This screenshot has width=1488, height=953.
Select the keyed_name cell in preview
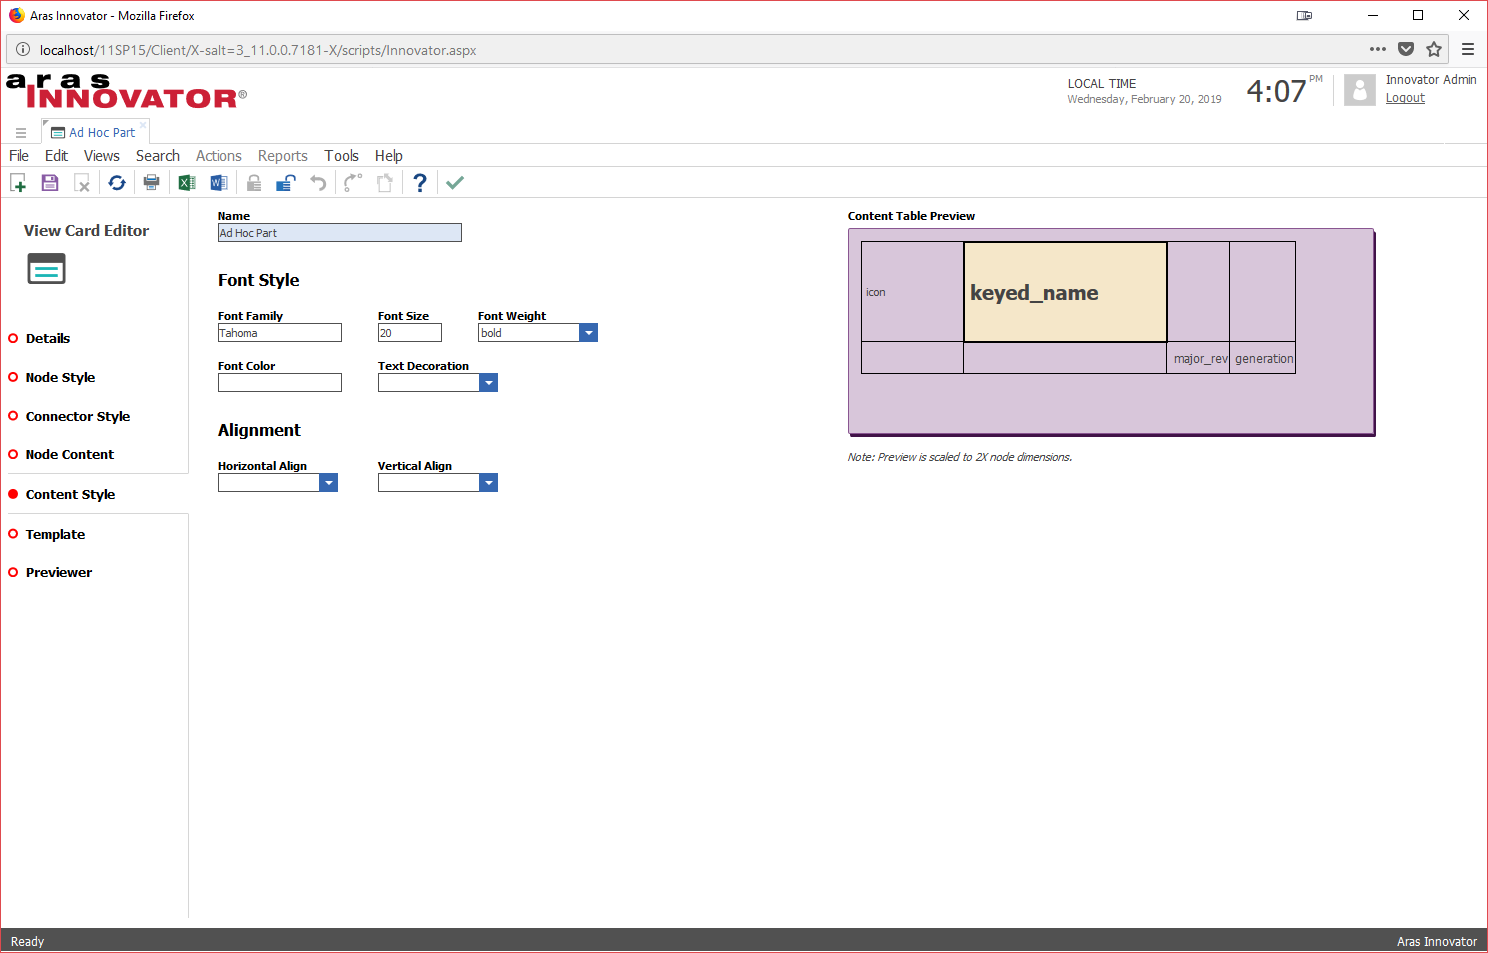[x=1065, y=292]
